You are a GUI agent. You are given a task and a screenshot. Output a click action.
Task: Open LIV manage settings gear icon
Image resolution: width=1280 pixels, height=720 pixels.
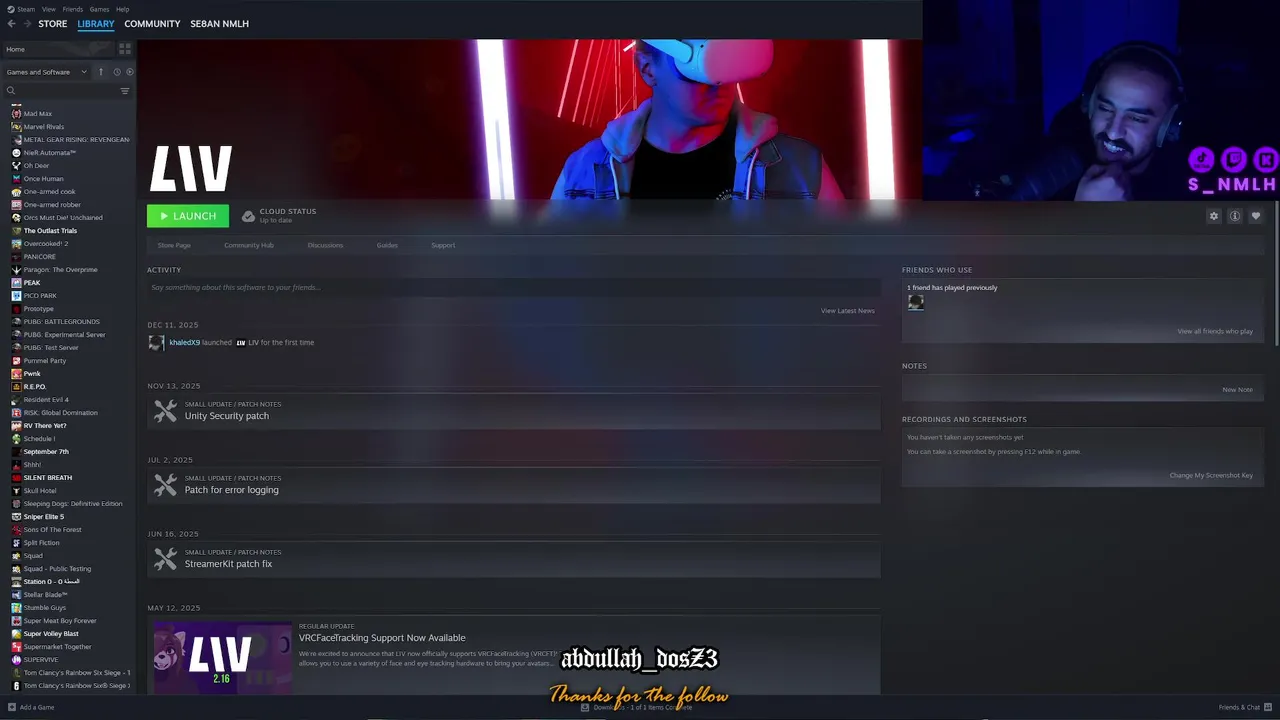[1214, 216]
